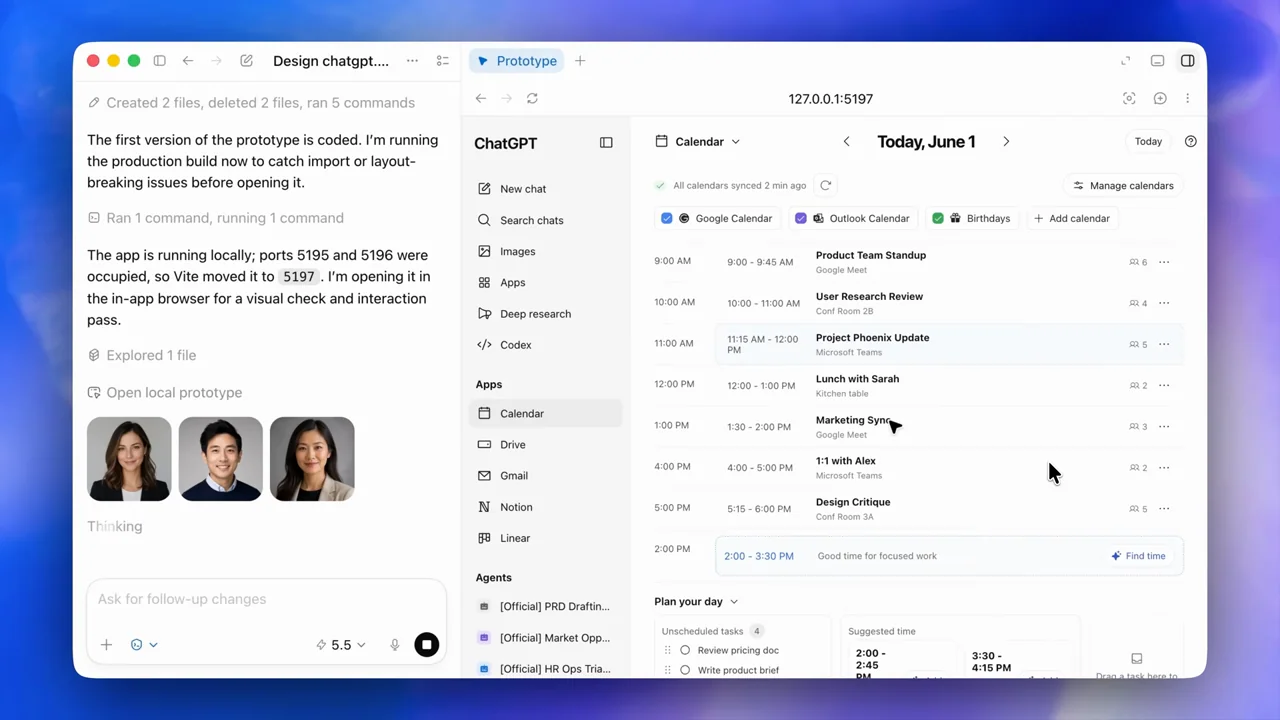The image size is (1280, 720).
Task: Open Deep research in the sidebar
Action: coord(545,314)
